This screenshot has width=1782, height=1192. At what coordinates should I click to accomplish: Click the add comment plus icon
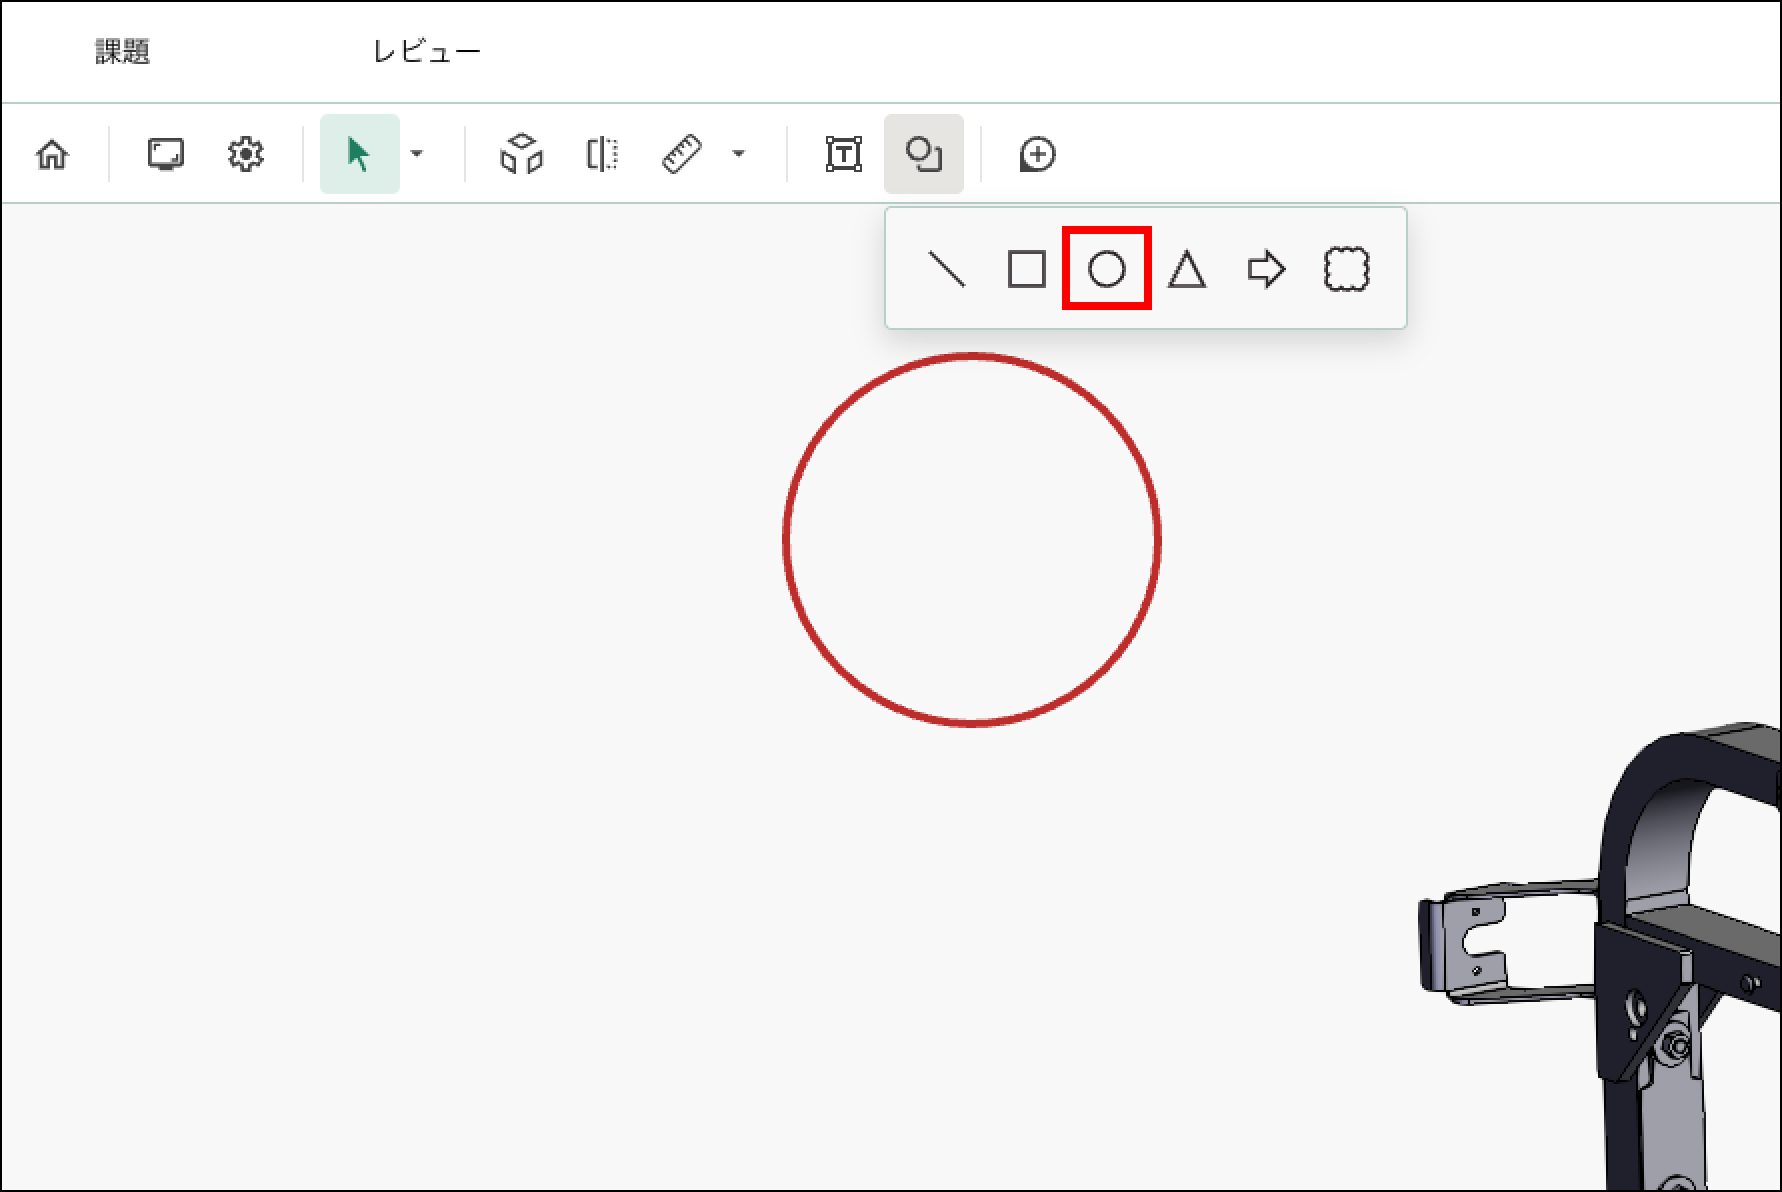[x=1037, y=154]
